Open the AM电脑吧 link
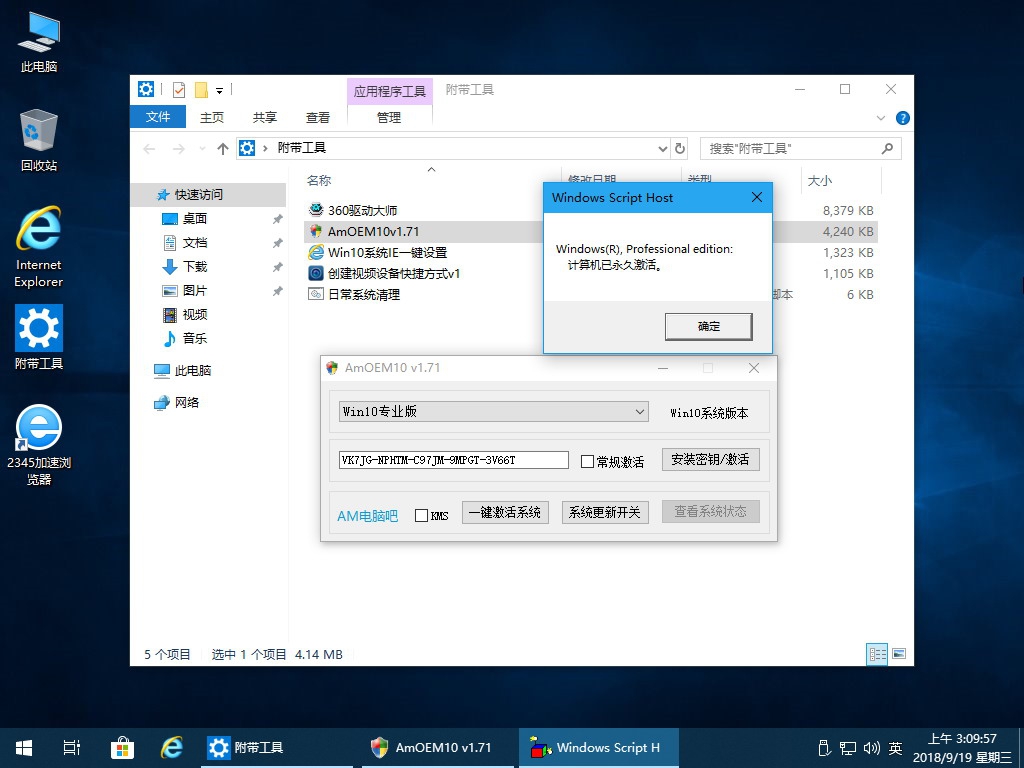 (x=368, y=516)
